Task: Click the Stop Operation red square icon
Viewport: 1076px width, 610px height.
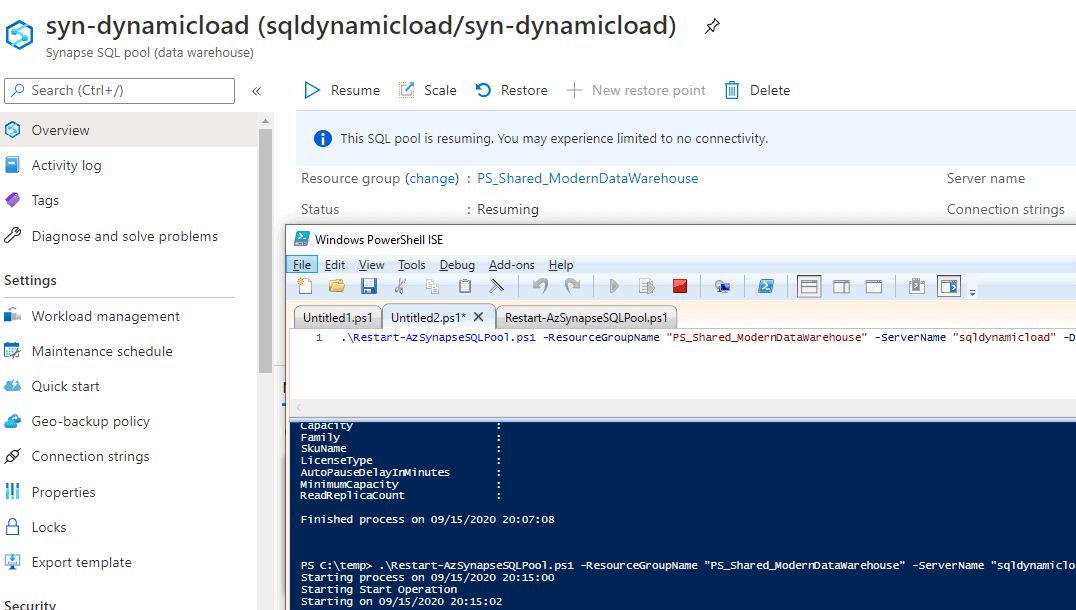Action: click(x=680, y=286)
